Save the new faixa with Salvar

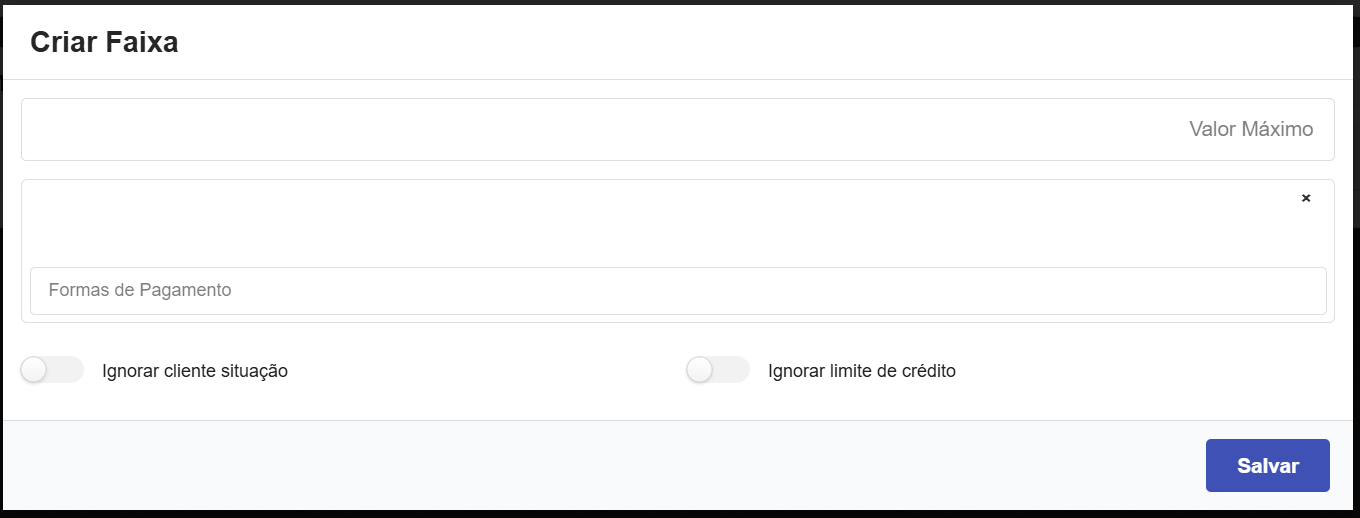click(x=1267, y=465)
